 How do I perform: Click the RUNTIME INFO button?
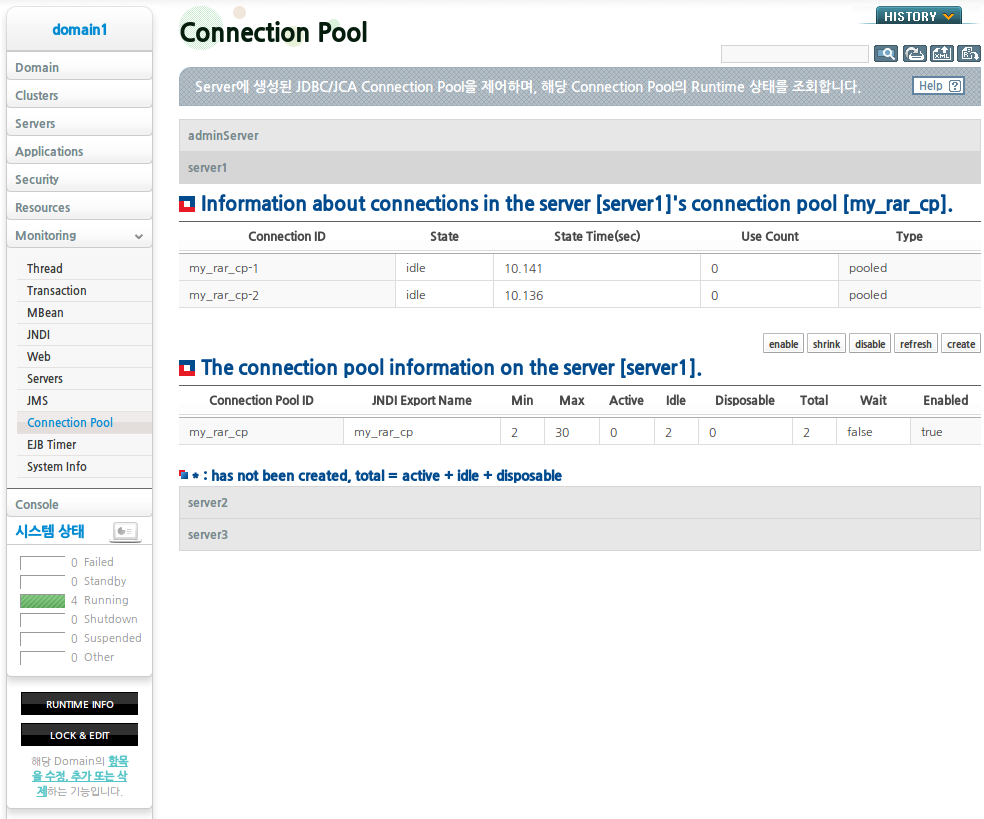[x=79, y=704]
